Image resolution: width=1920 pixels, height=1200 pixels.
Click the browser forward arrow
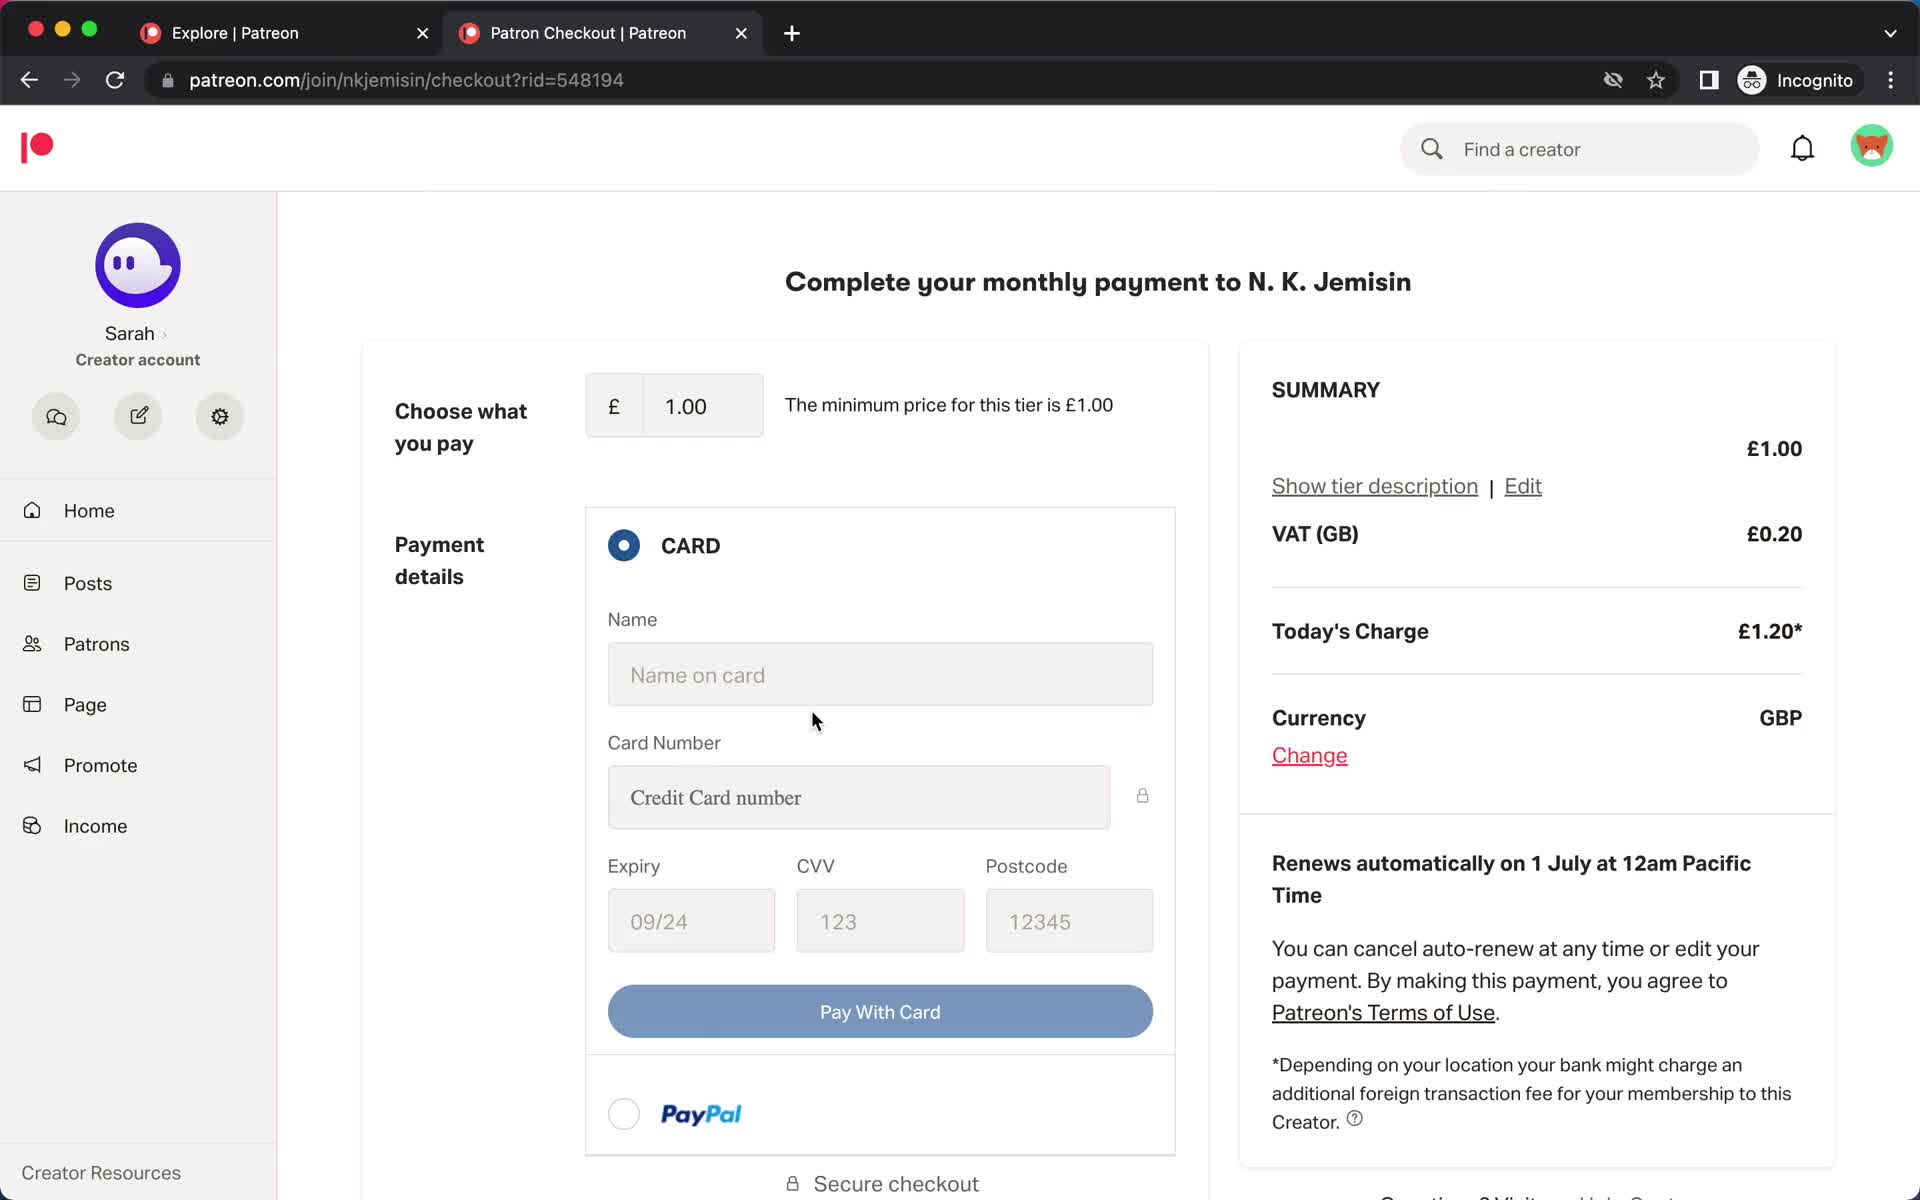click(x=72, y=80)
